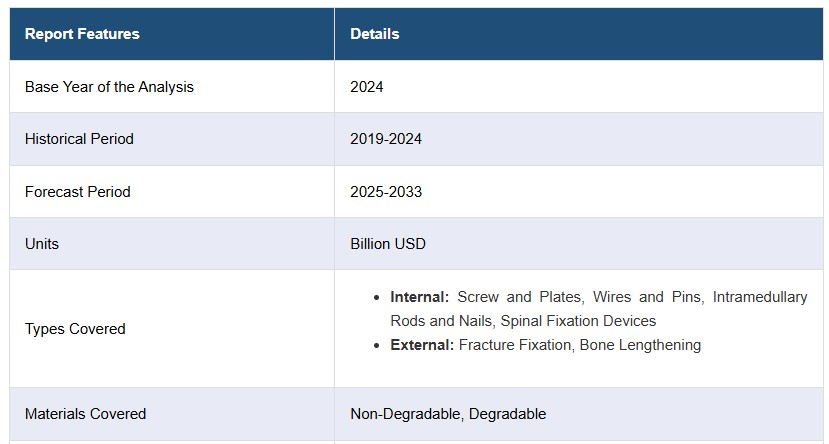The image size is (829, 444).
Task: Click the Report Features column header
Action: click(x=82, y=34)
